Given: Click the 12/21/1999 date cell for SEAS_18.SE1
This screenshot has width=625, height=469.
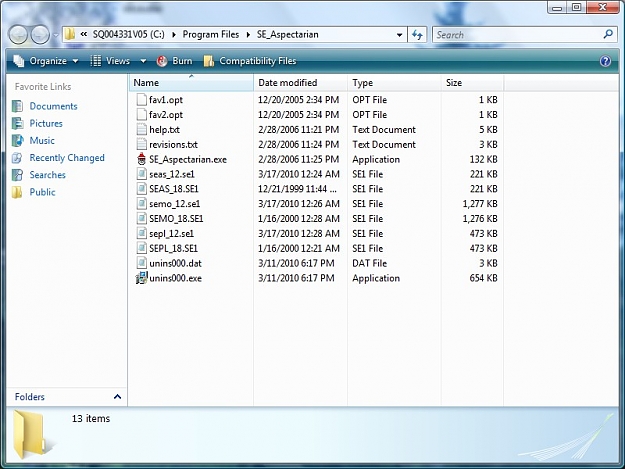Looking at the screenshot, I should (297, 189).
